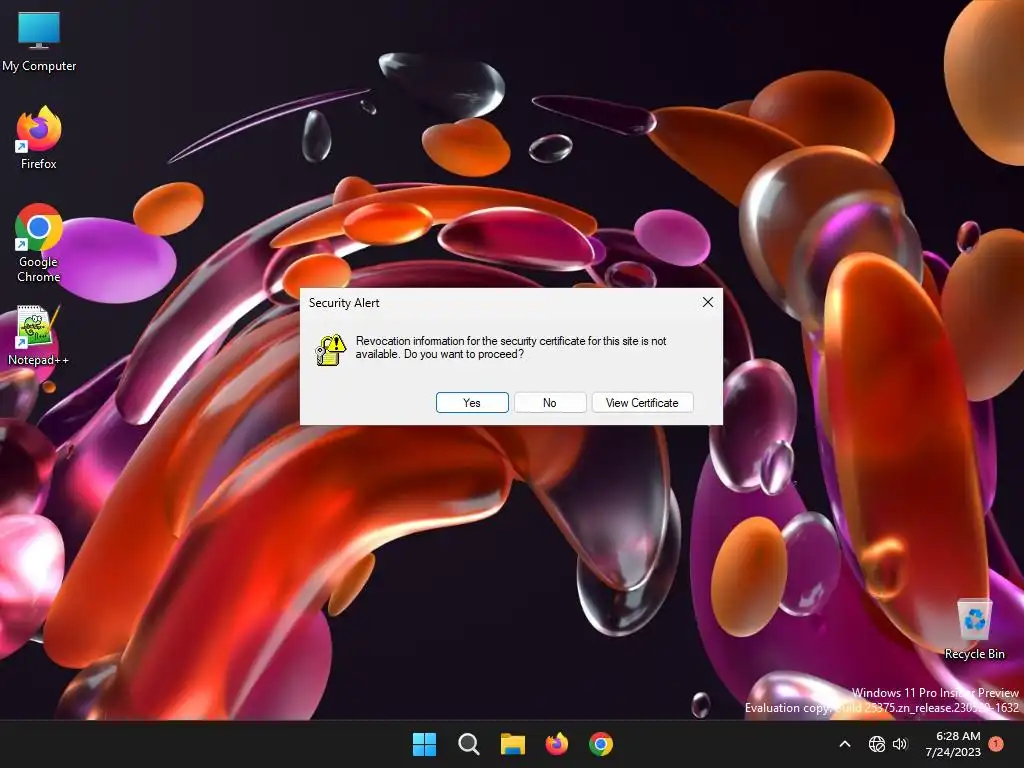
Task: Select the Recycle Bin desktop icon
Action: [974, 630]
